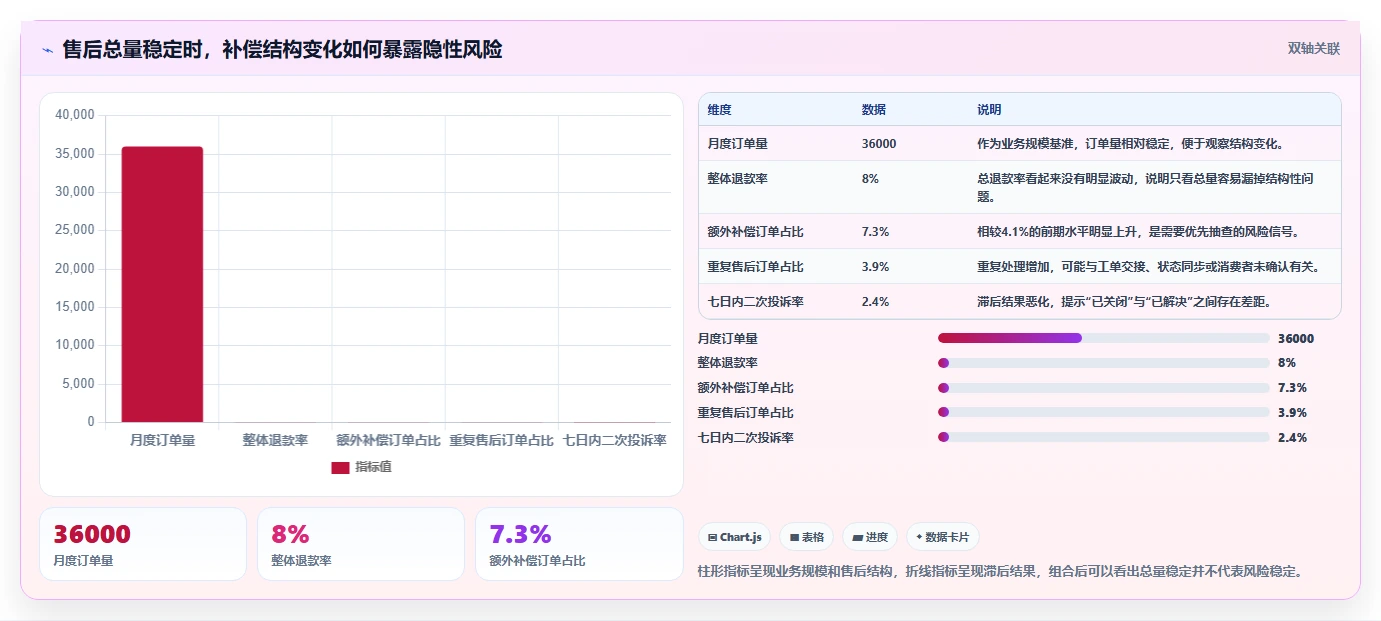This screenshot has height=621, width=1381.
Task: Click the lightning icon beside the title
Action: click(47, 49)
